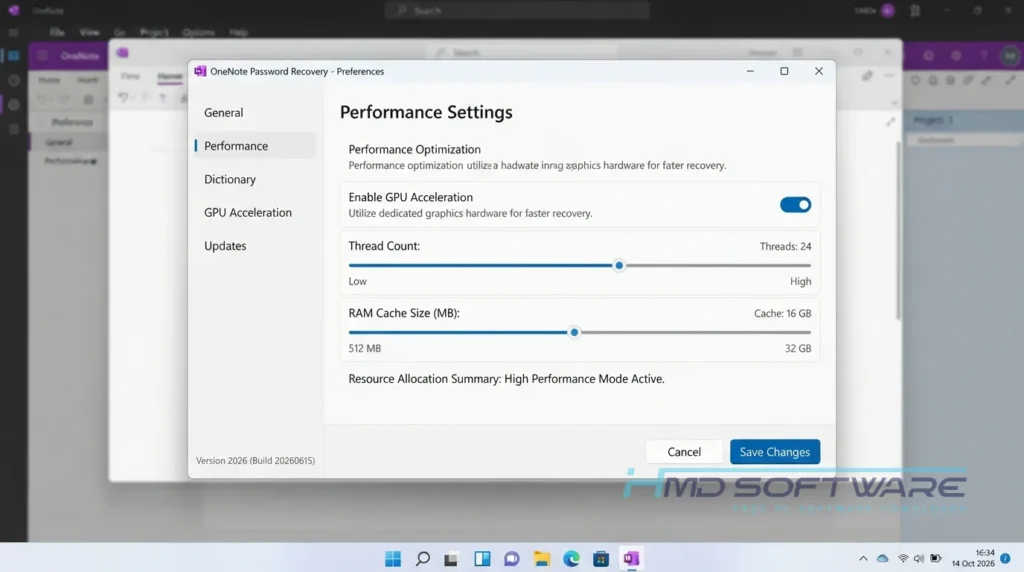The image size is (1024, 572).
Task: Open View menu in background window
Action: pos(89,32)
